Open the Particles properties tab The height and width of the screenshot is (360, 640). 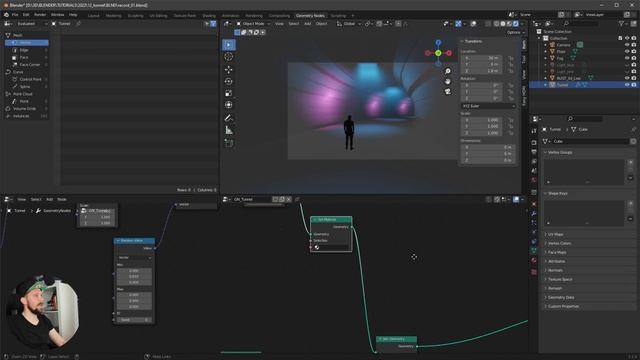pos(534,223)
